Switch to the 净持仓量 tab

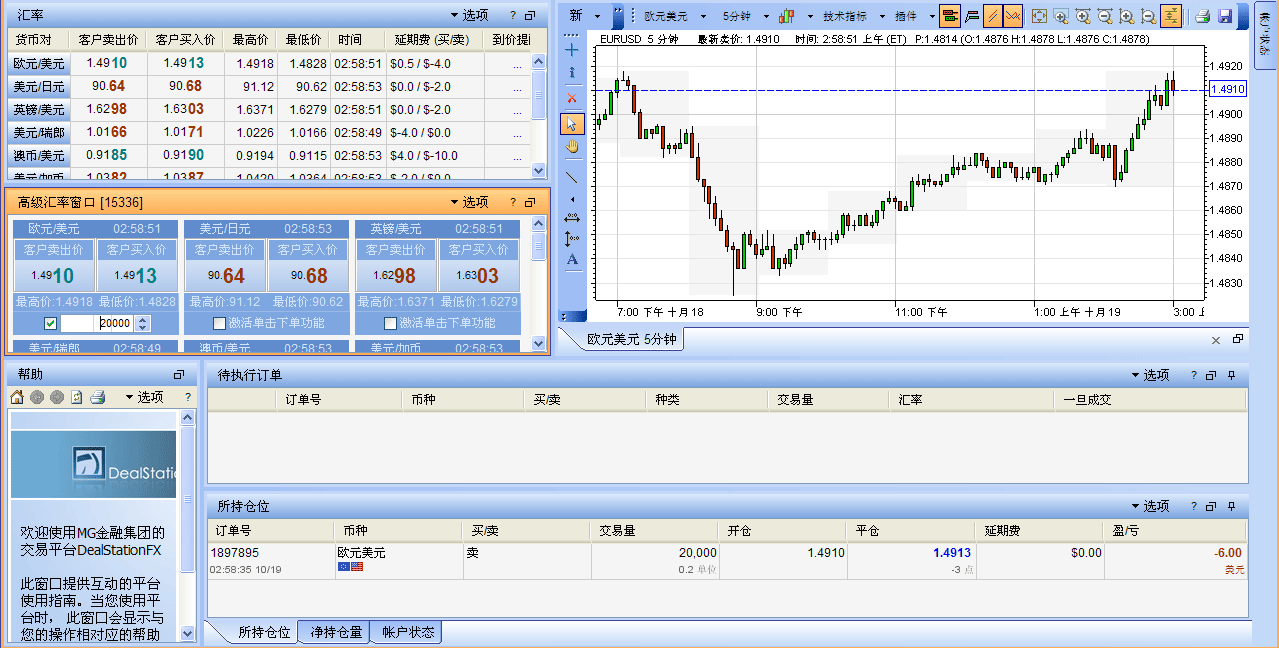[336, 632]
